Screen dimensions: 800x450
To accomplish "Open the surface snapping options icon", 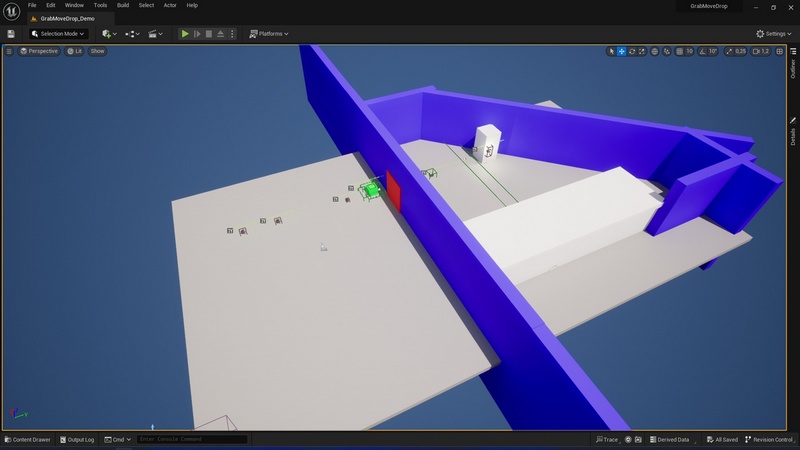I will [x=666, y=51].
